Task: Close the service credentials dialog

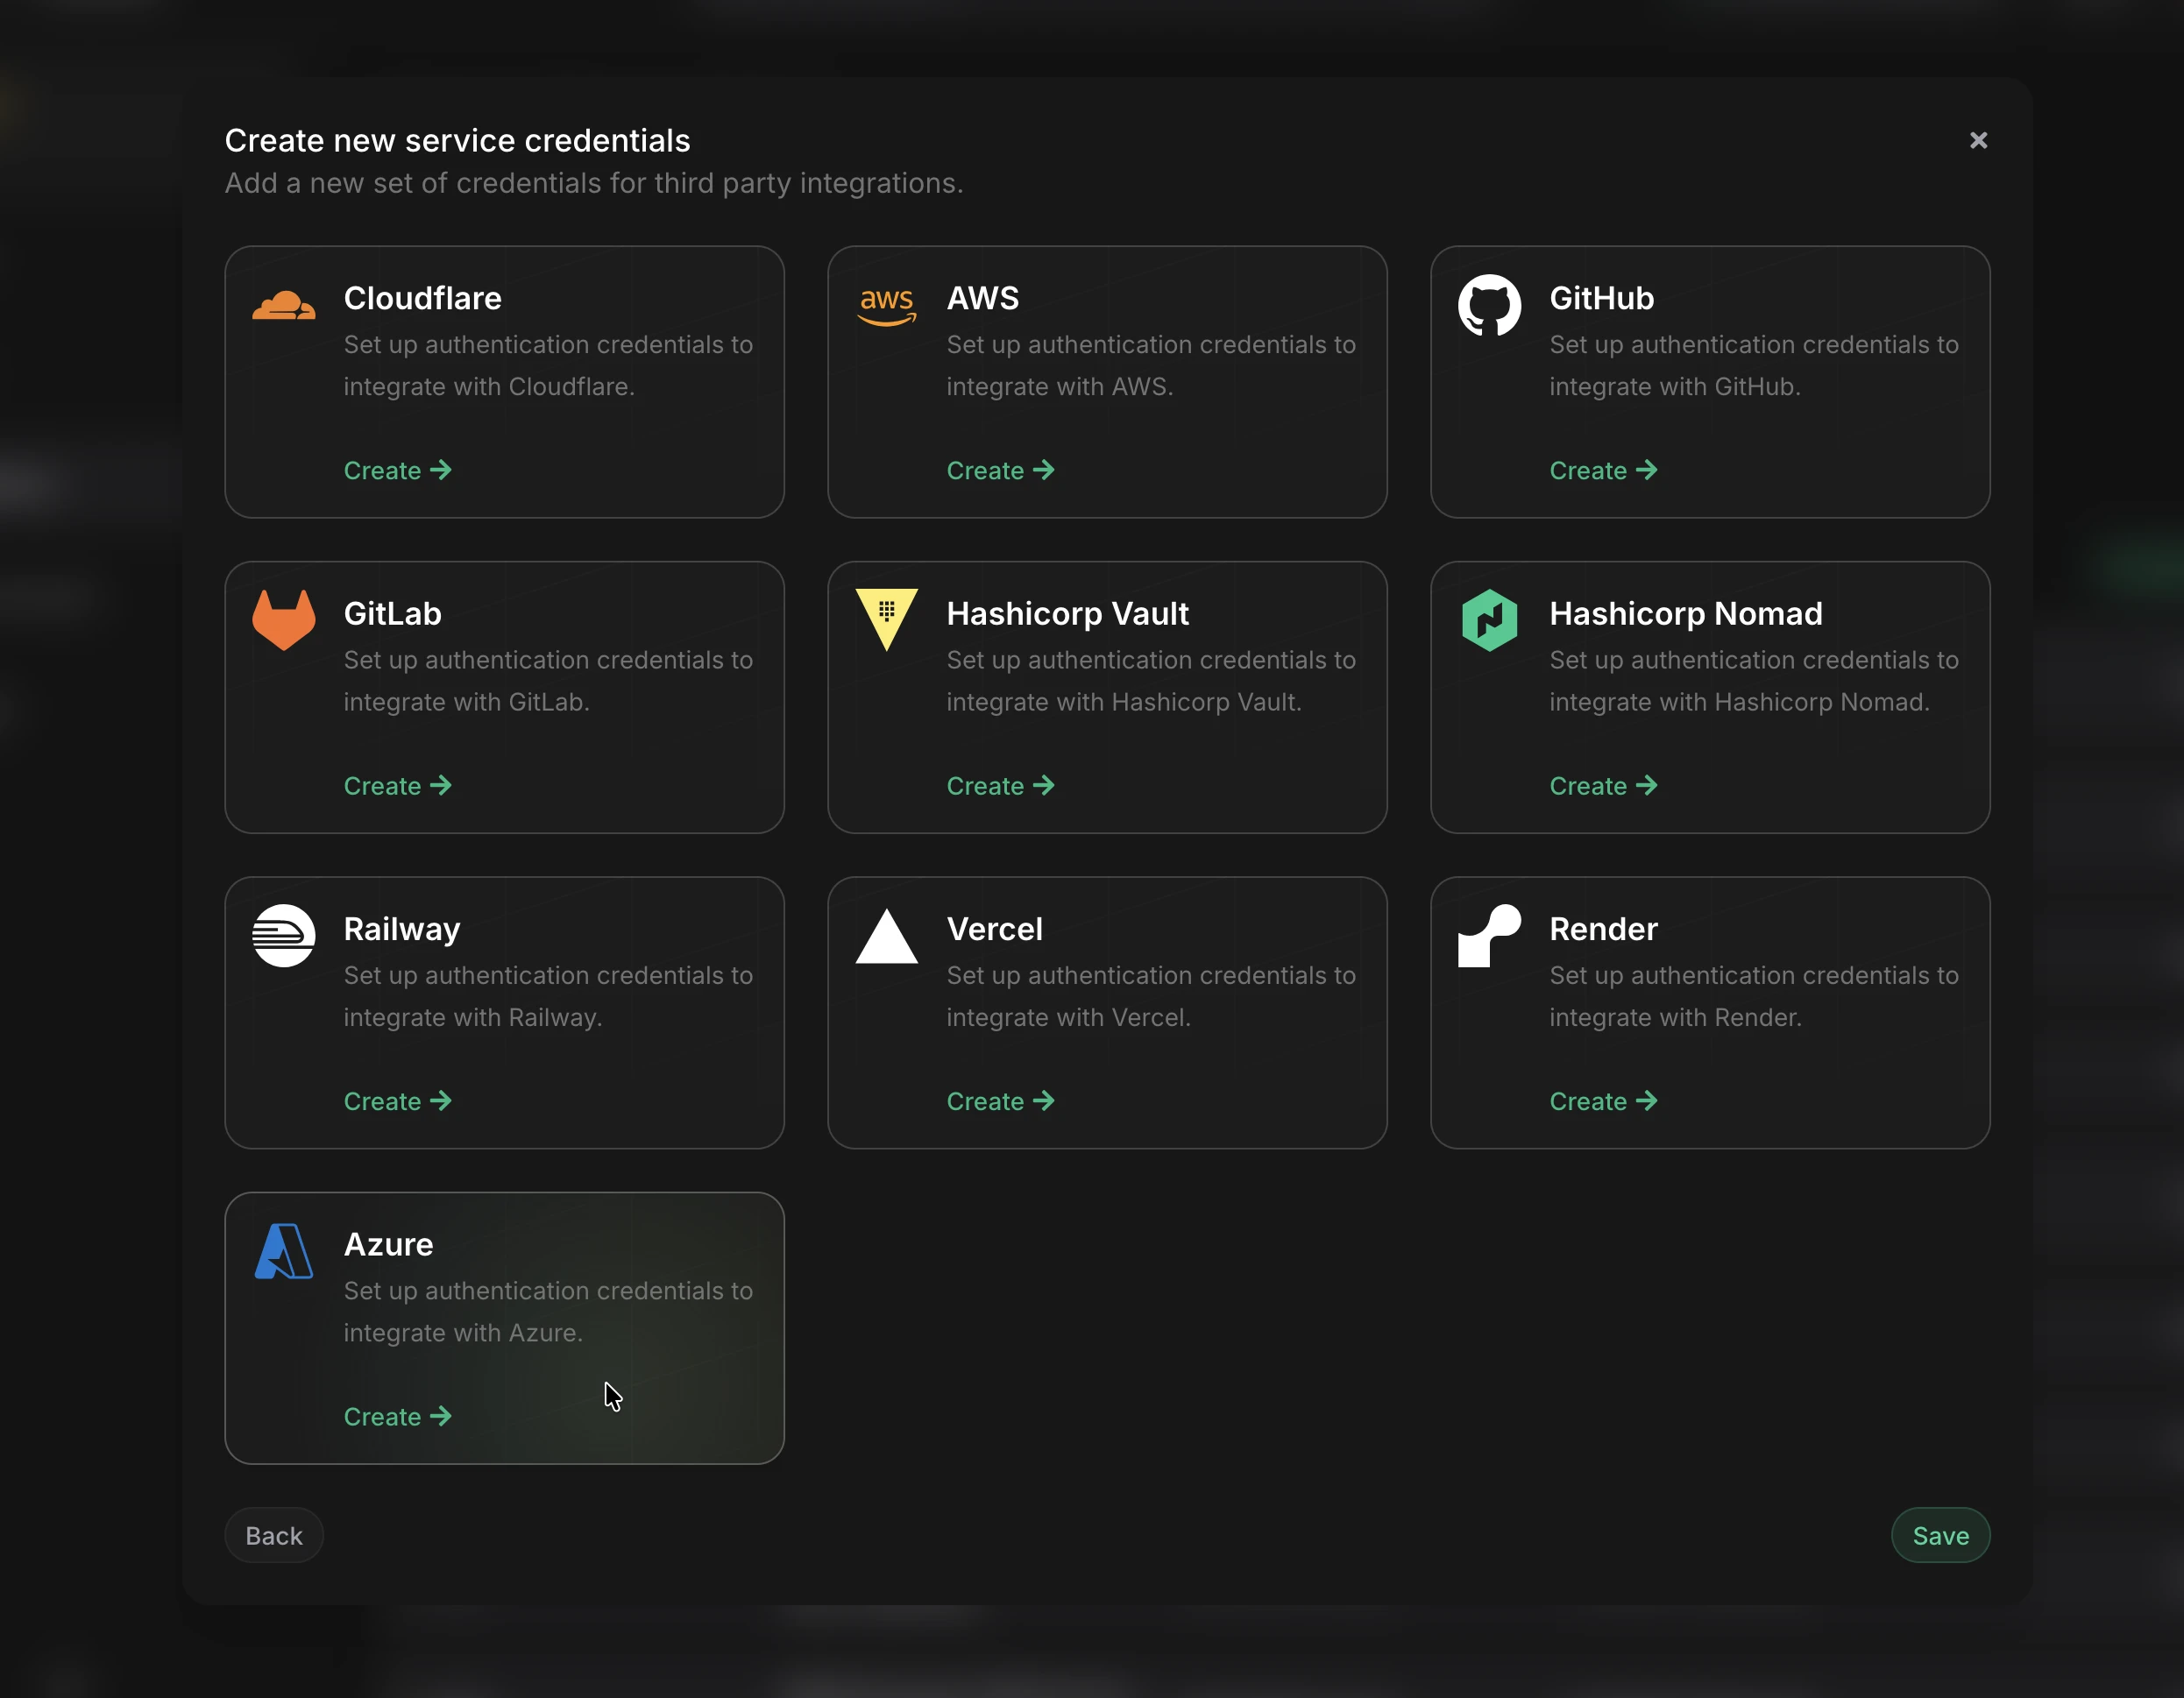Action: point(1978,140)
